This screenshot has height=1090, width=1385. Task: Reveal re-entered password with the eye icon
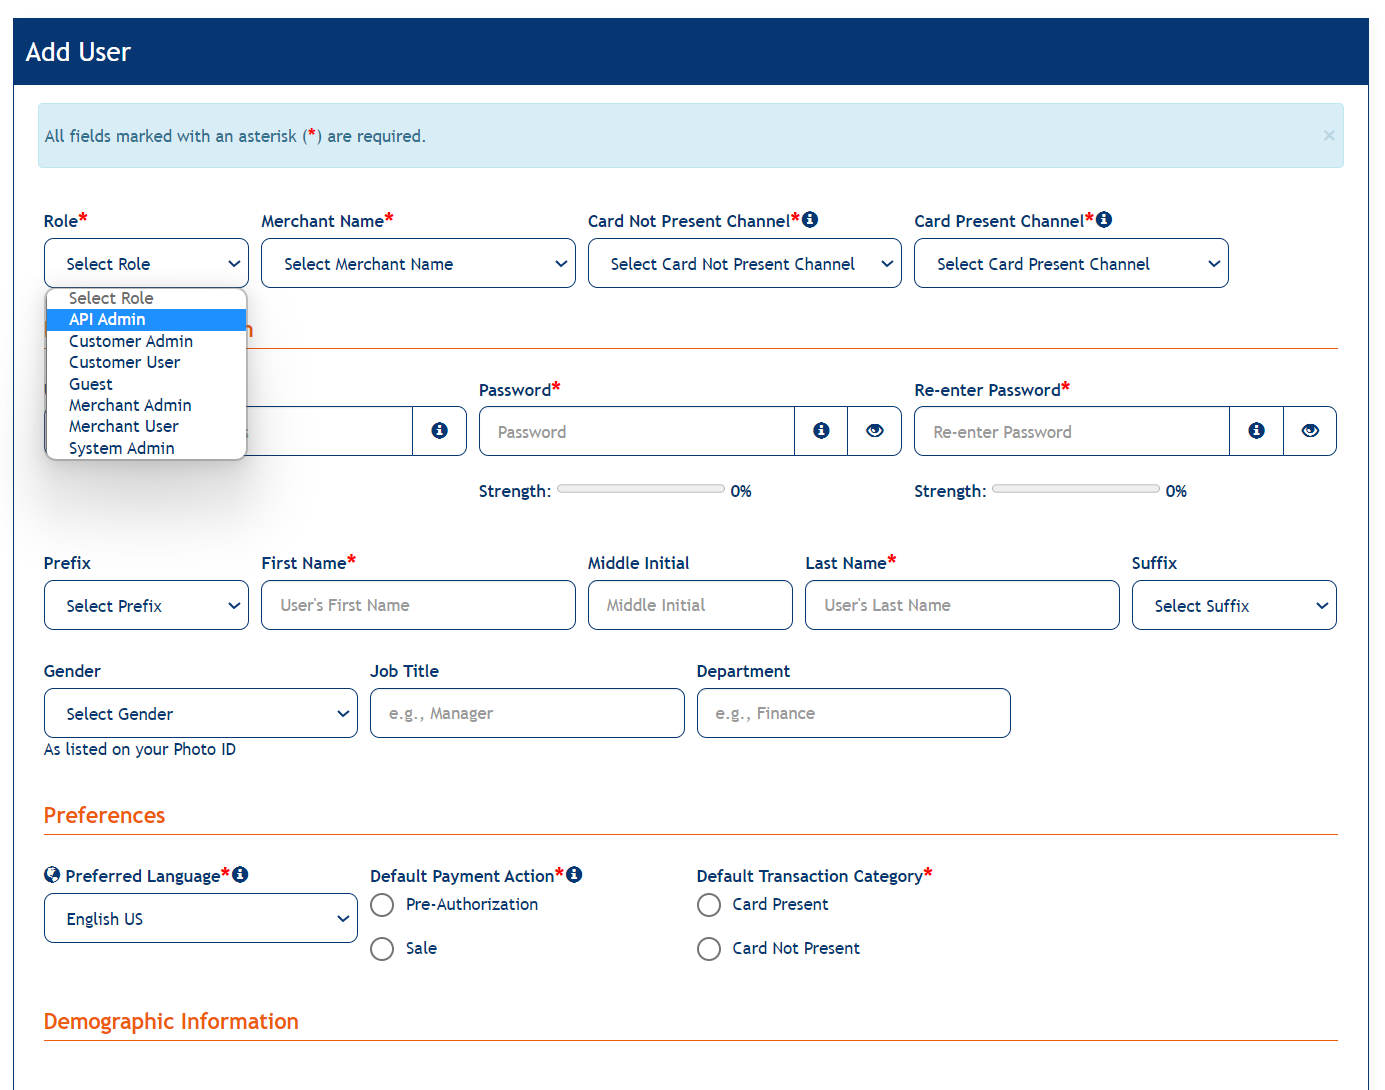[x=1310, y=431]
